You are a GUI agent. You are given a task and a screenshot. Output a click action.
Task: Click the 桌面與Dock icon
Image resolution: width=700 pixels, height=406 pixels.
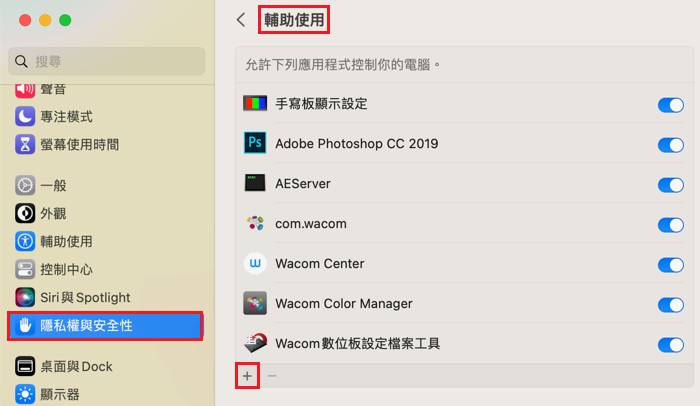point(25,366)
